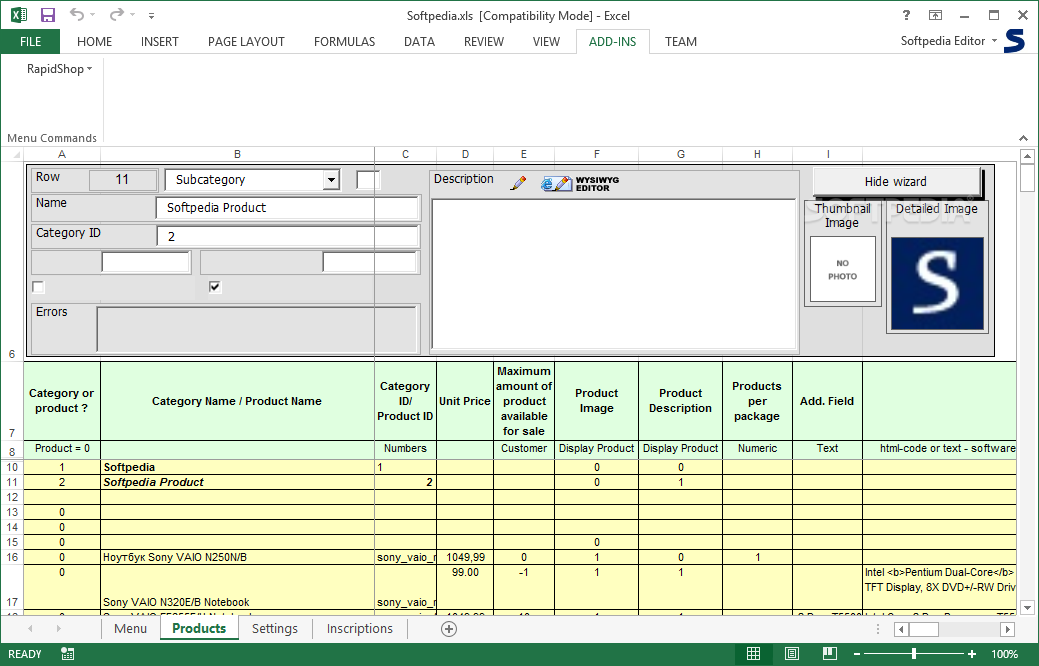Viewport: 1039px width, 666px height.
Task: Open the DATA ribbon tab
Action: (x=419, y=42)
